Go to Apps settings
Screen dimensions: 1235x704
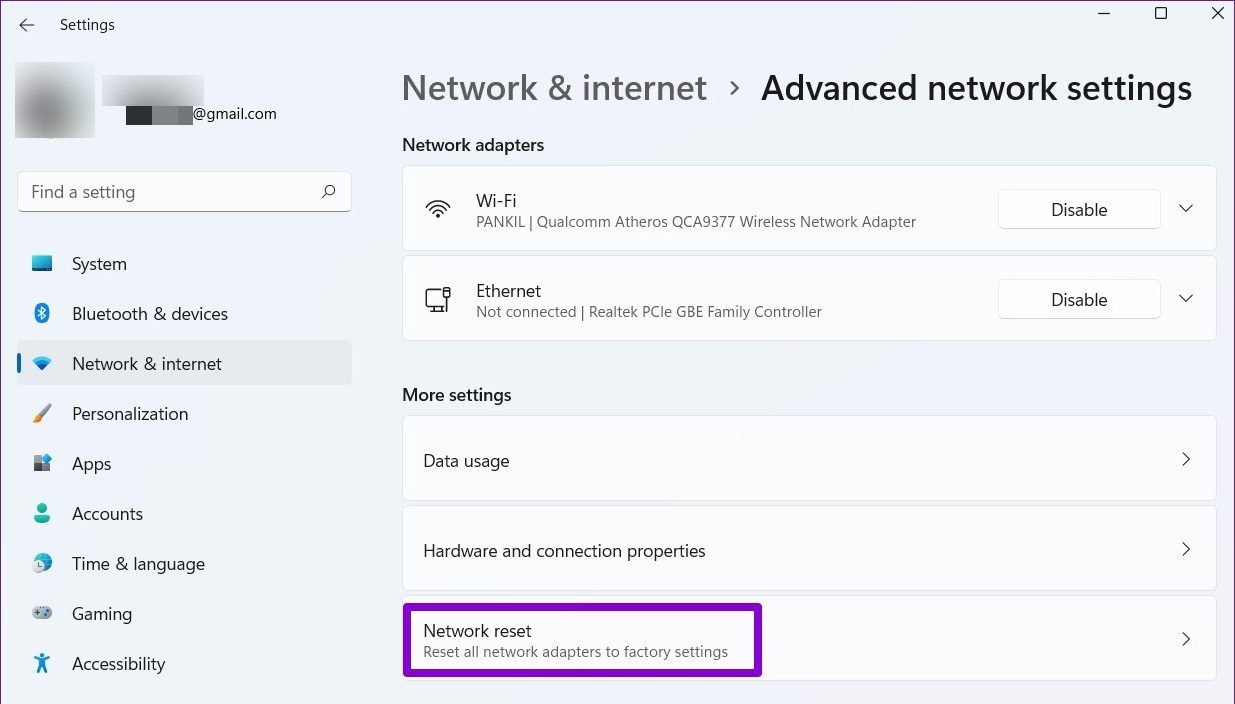(x=184, y=463)
